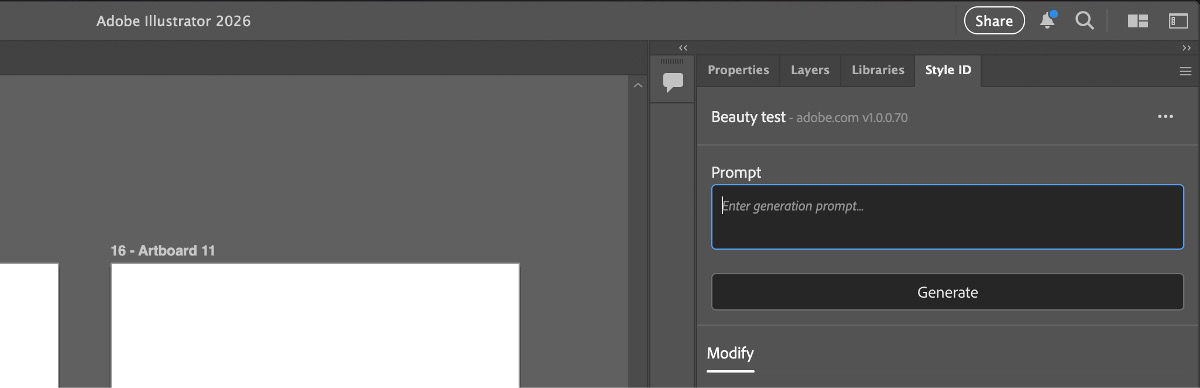Screen dimensions: 1200x388
Task: Collapse the icon dock with double arrows
Action: [x=683, y=48]
